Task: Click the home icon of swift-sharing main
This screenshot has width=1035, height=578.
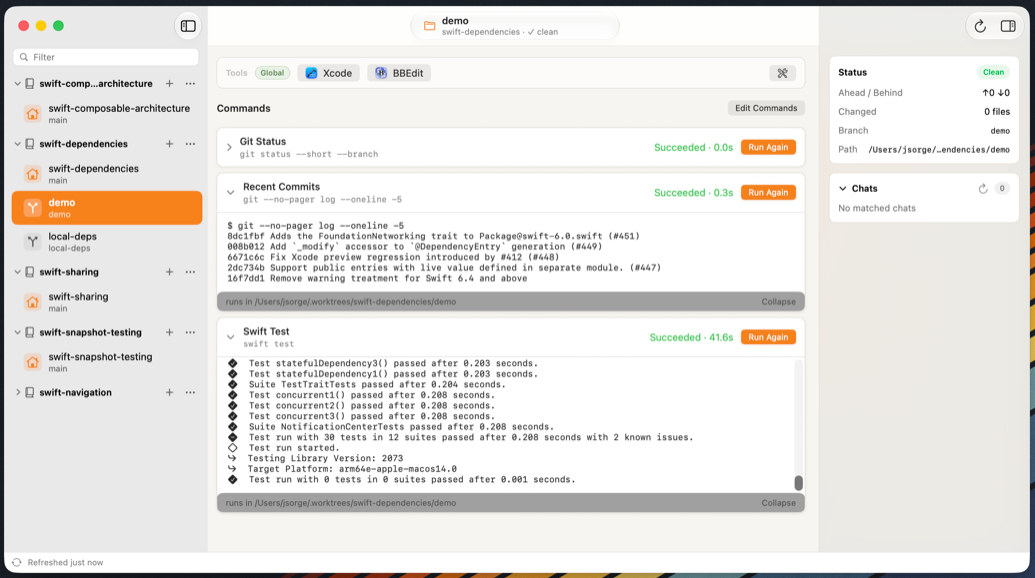Action: coord(32,302)
